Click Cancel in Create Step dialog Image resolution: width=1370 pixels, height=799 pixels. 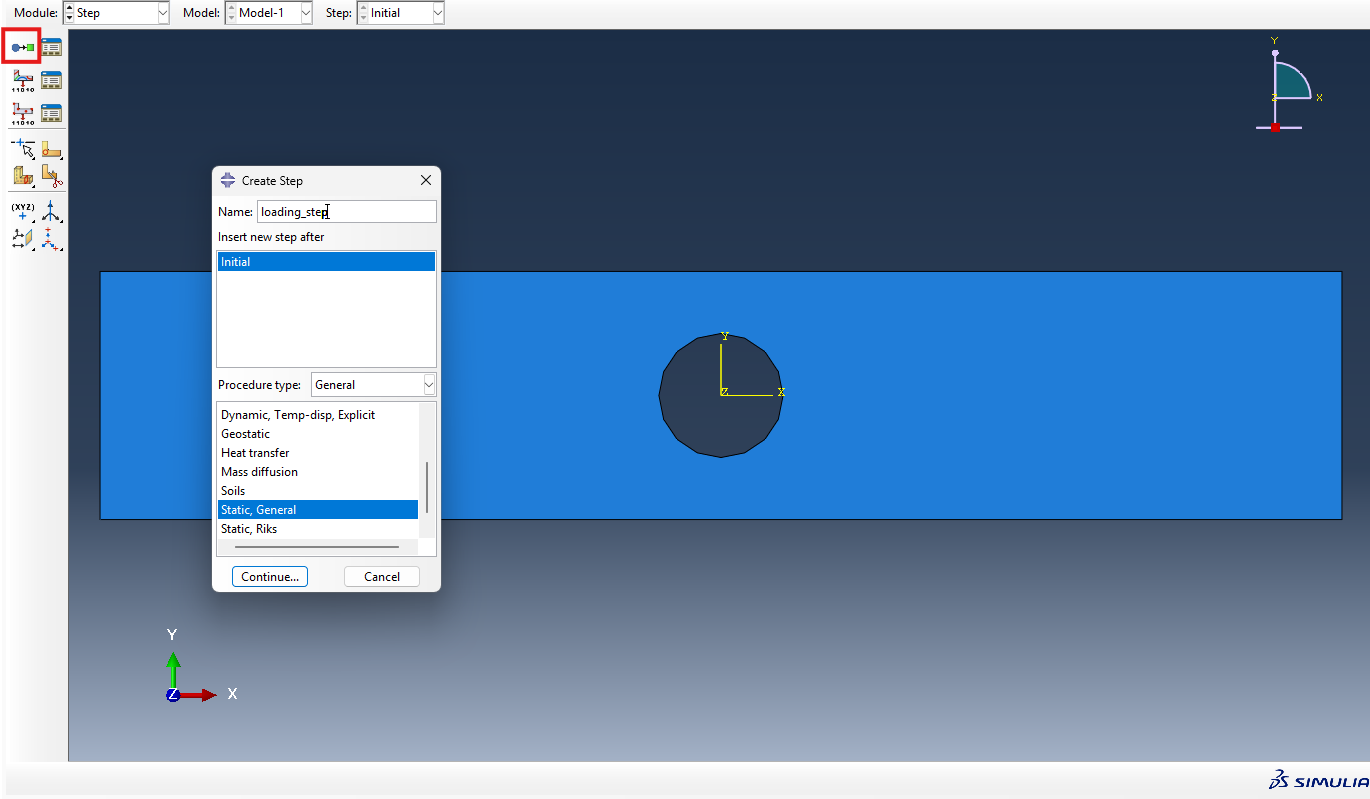point(381,577)
